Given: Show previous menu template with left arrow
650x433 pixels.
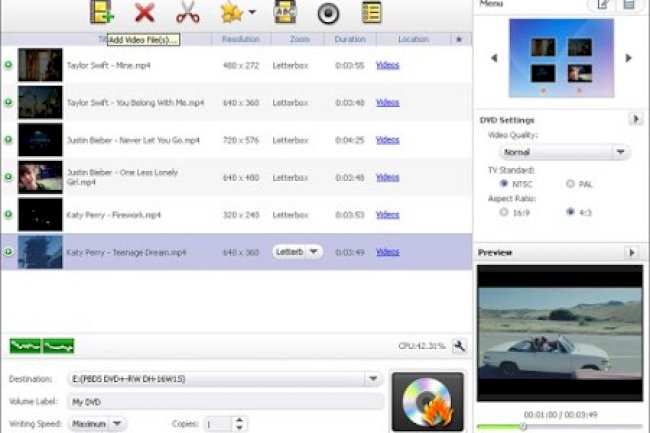Looking at the screenshot, I should click(x=494, y=58).
